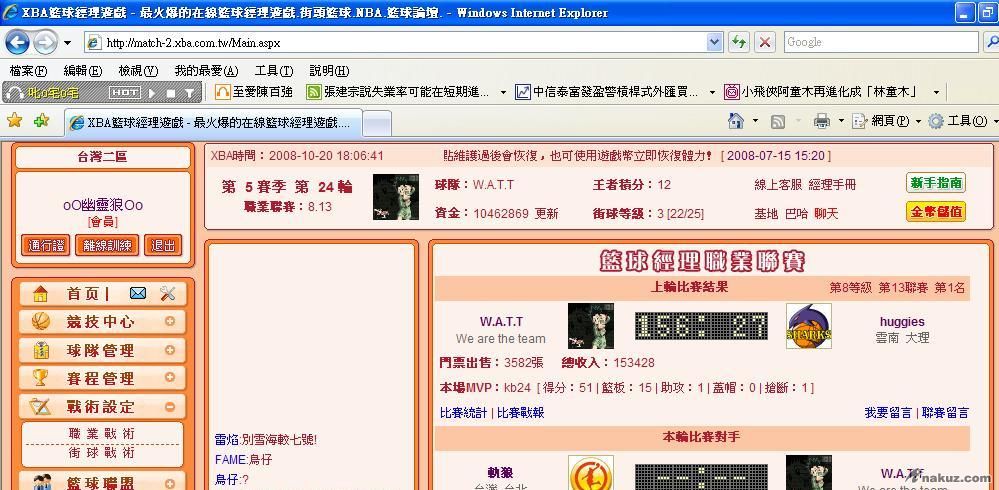
Task: Click the IE Home icon in command bar
Action: click(736, 120)
